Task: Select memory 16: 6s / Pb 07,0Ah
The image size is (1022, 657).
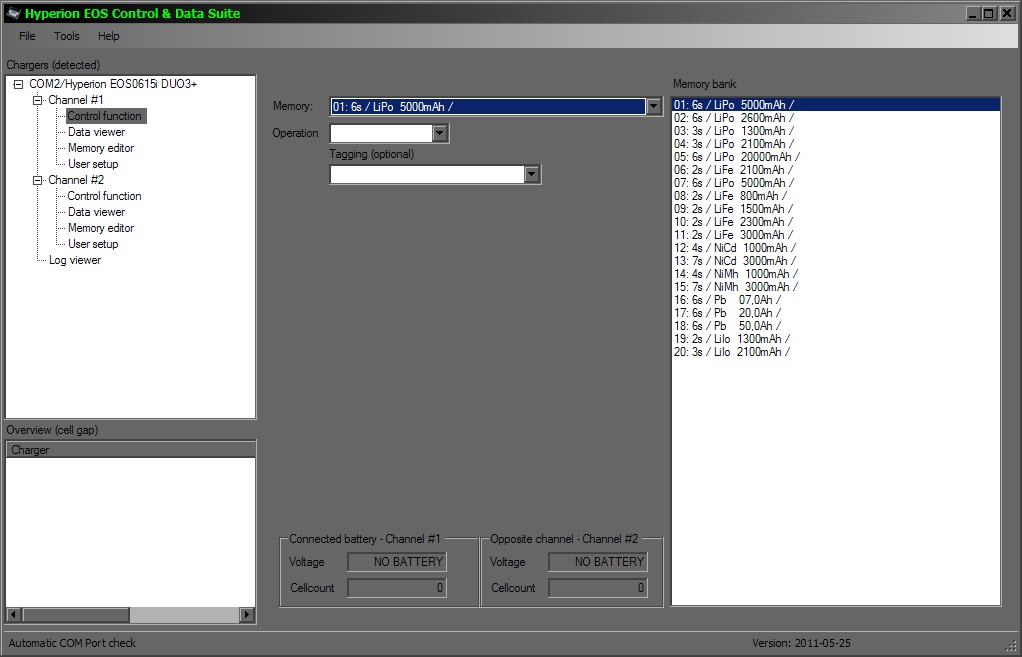Action: [x=836, y=300]
